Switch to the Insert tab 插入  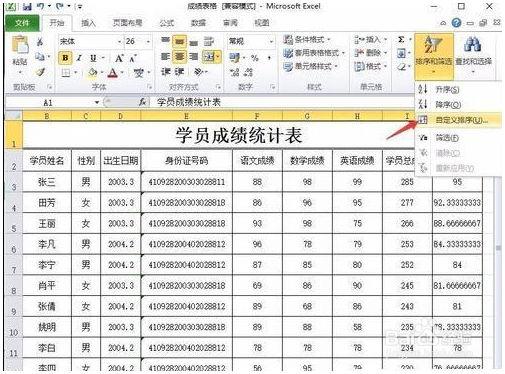point(88,23)
